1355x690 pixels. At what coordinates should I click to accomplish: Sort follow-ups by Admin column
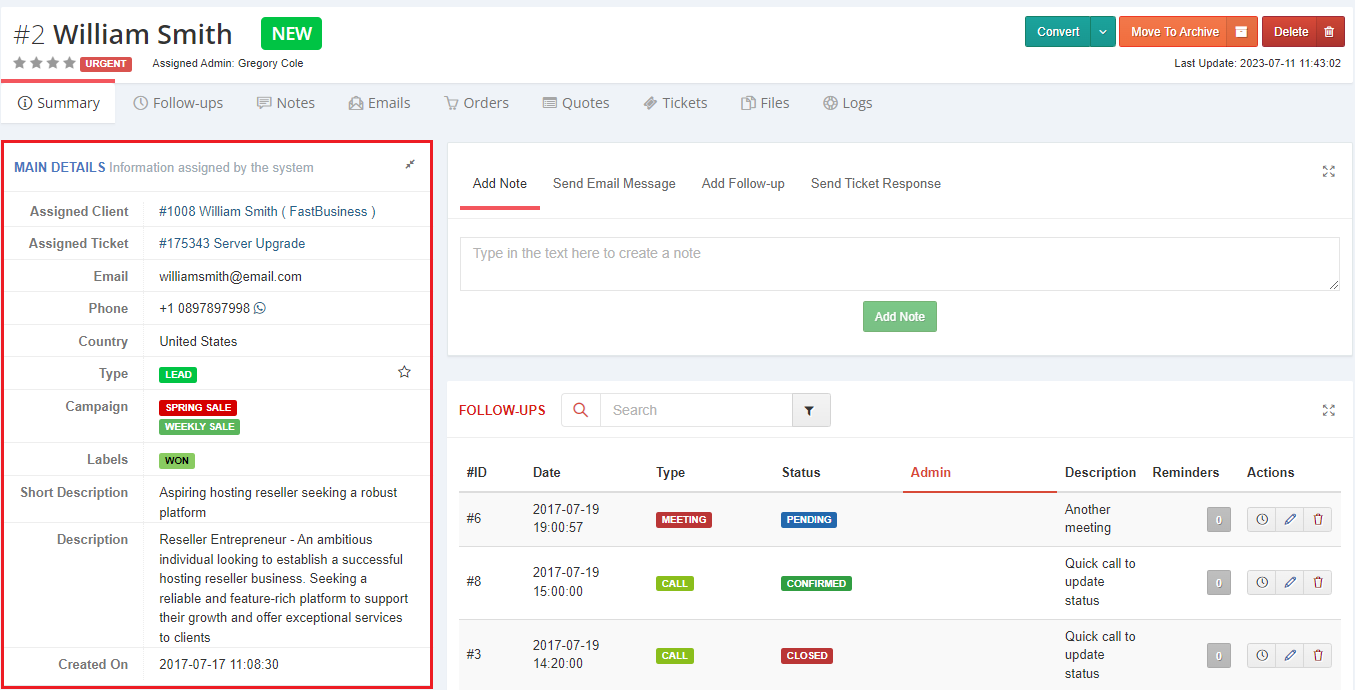931,472
